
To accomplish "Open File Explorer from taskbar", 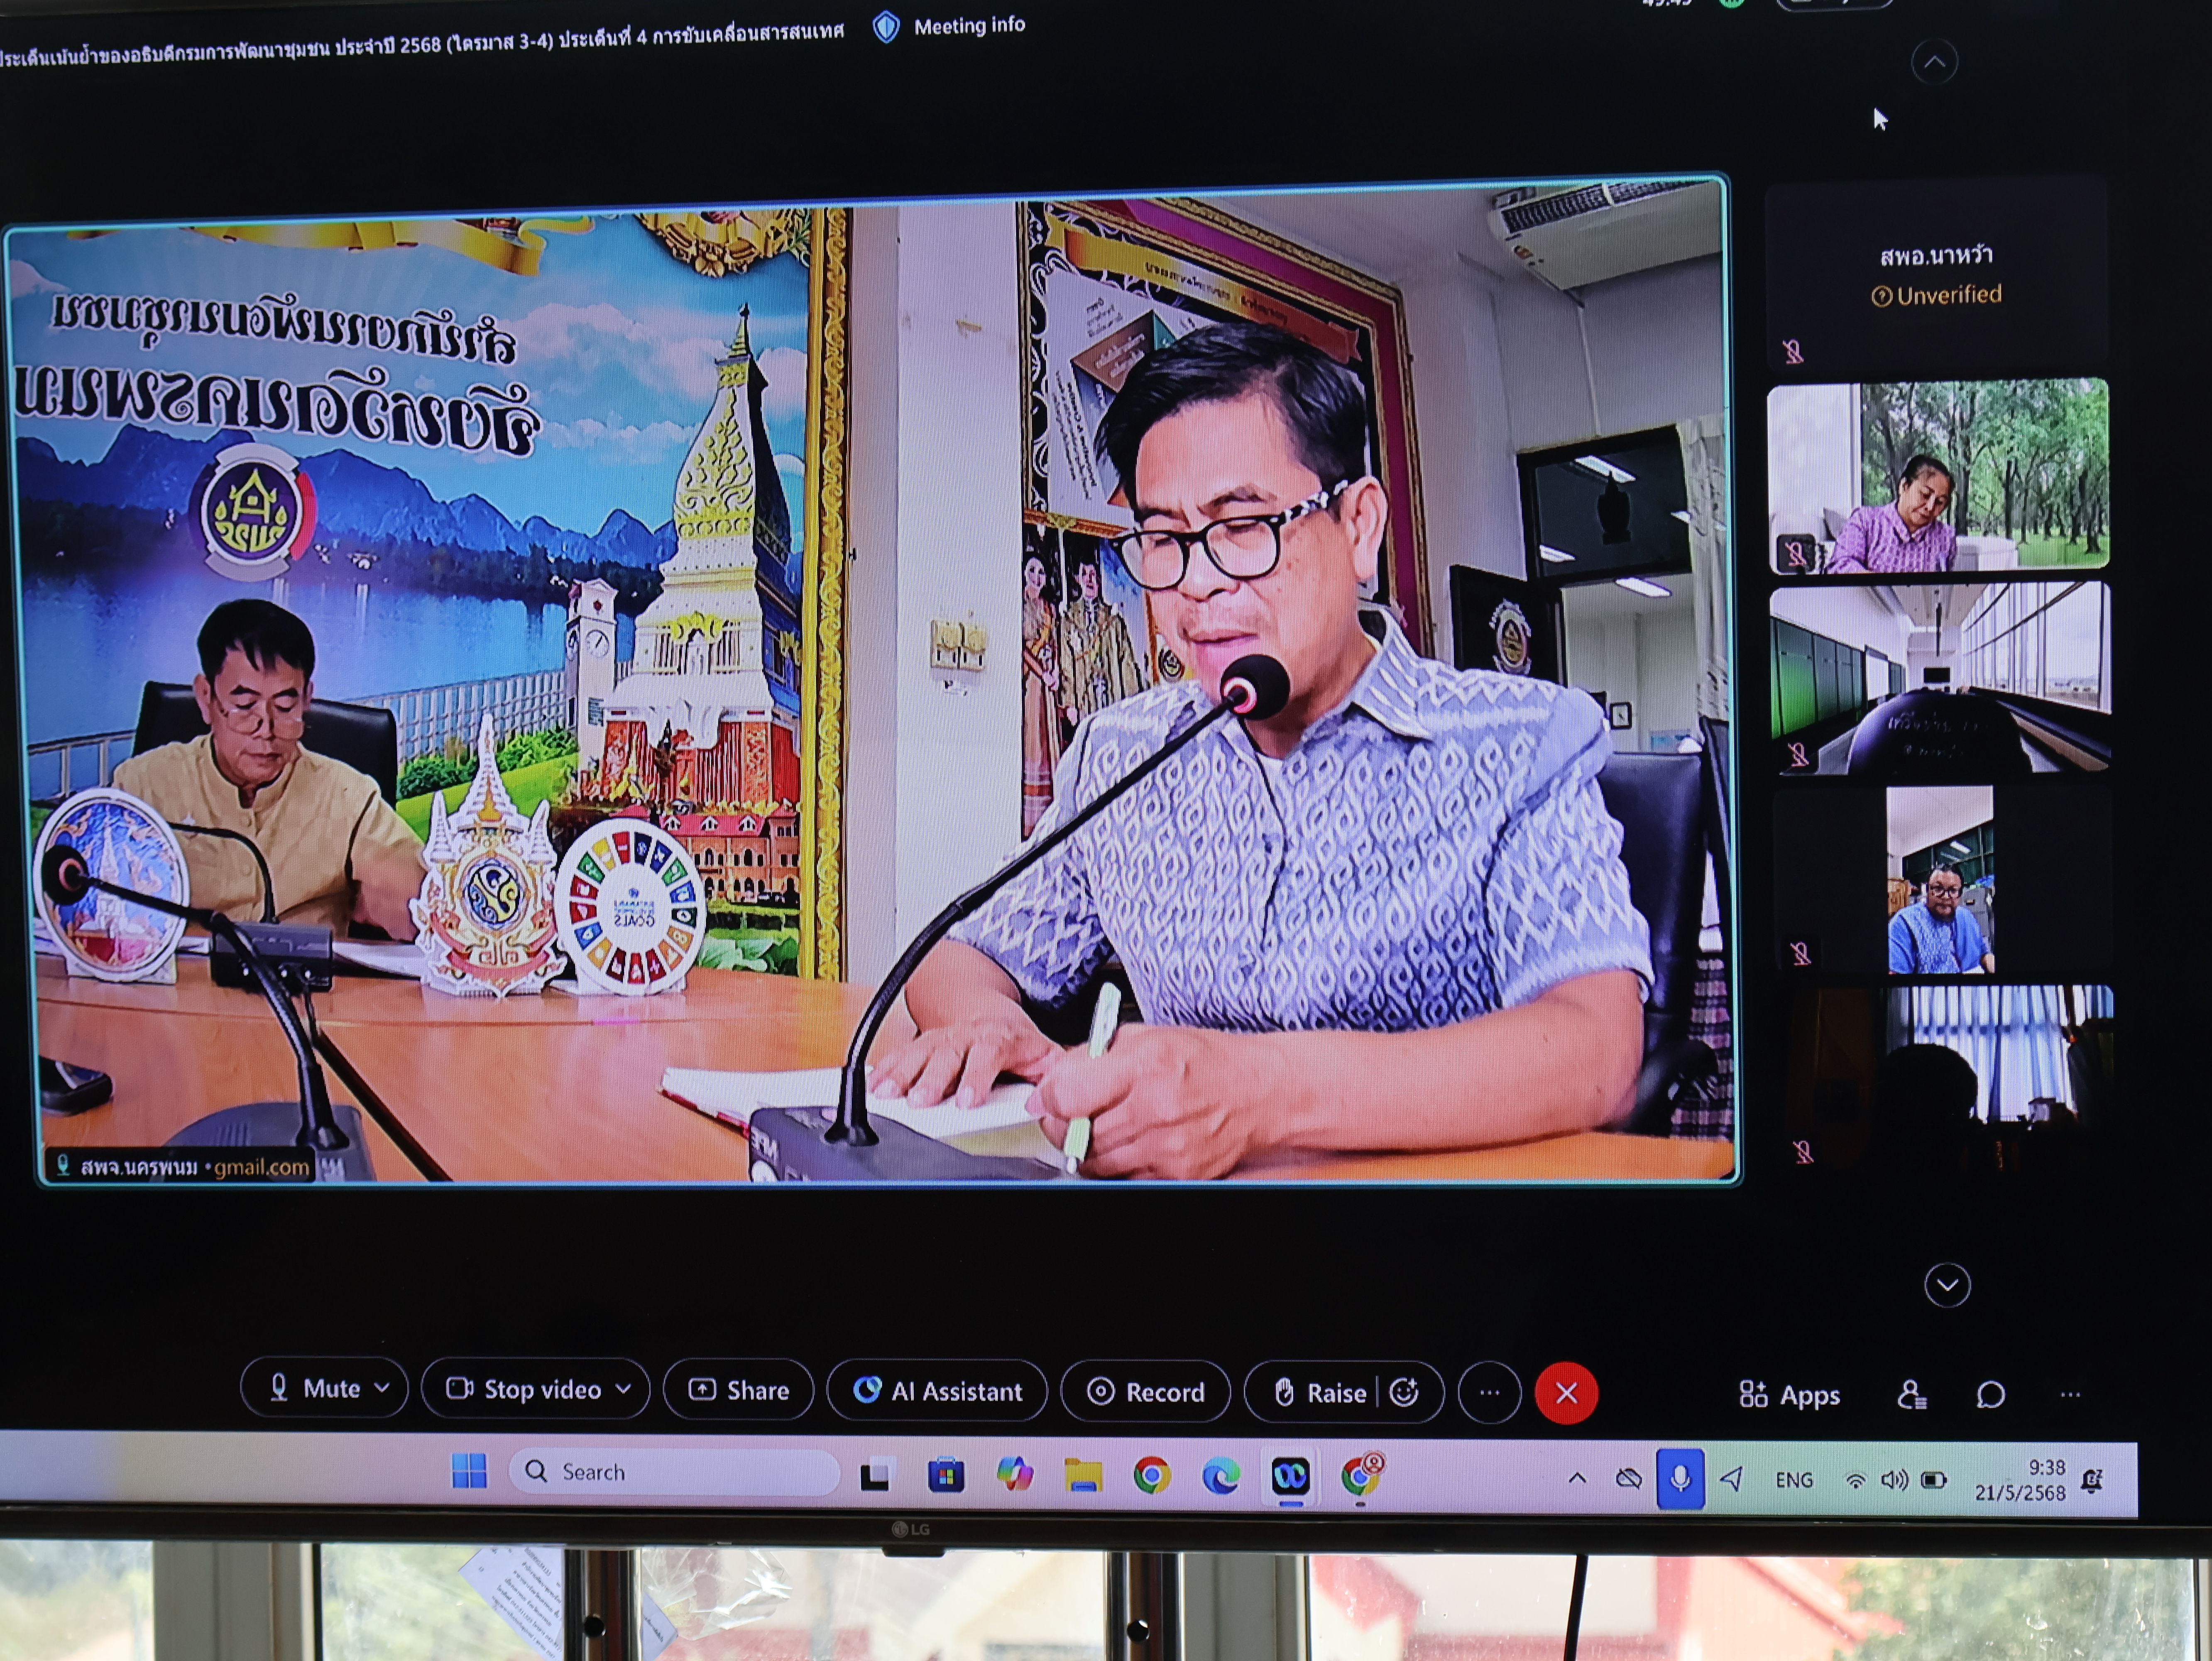I will 1083,1475.
